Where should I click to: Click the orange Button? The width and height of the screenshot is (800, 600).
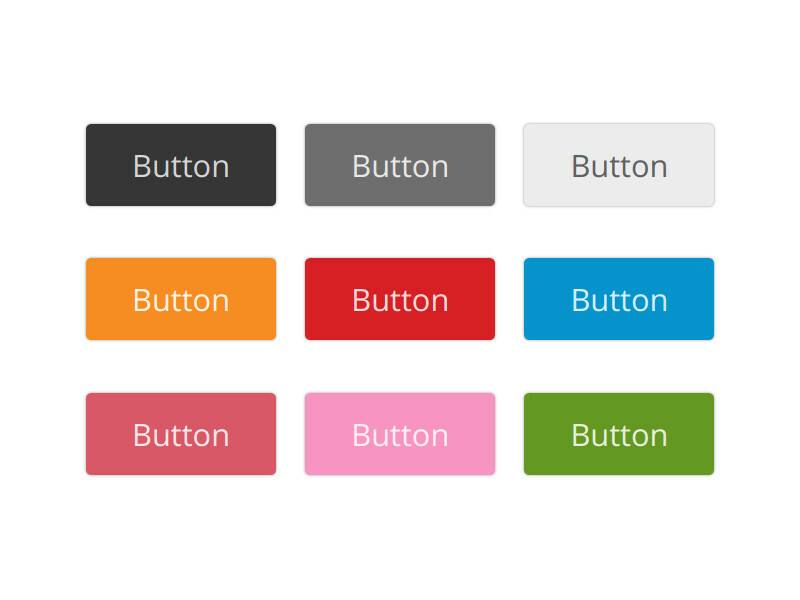point(181,299)
